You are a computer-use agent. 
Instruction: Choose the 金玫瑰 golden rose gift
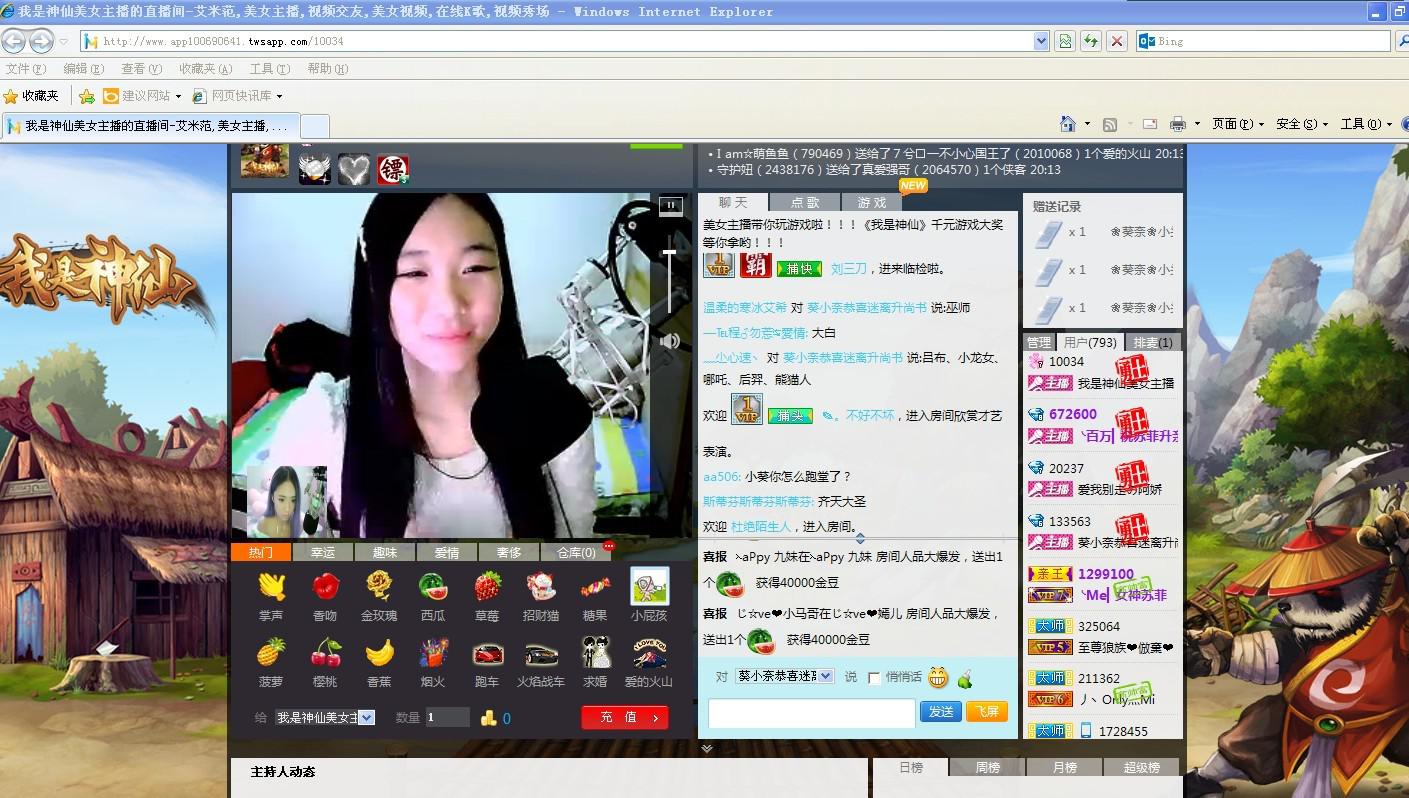click(378, 586)
